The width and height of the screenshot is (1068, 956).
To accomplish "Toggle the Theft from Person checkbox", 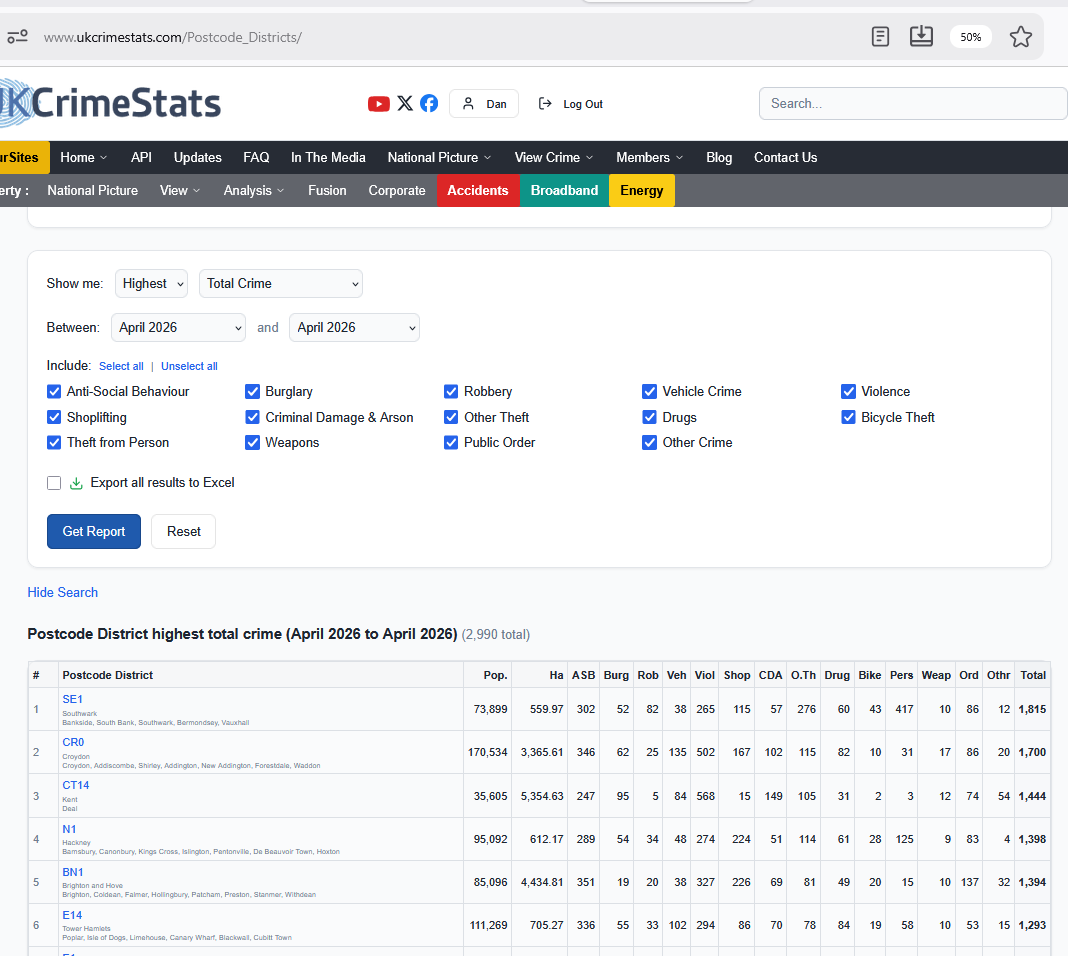I will 54,443.
